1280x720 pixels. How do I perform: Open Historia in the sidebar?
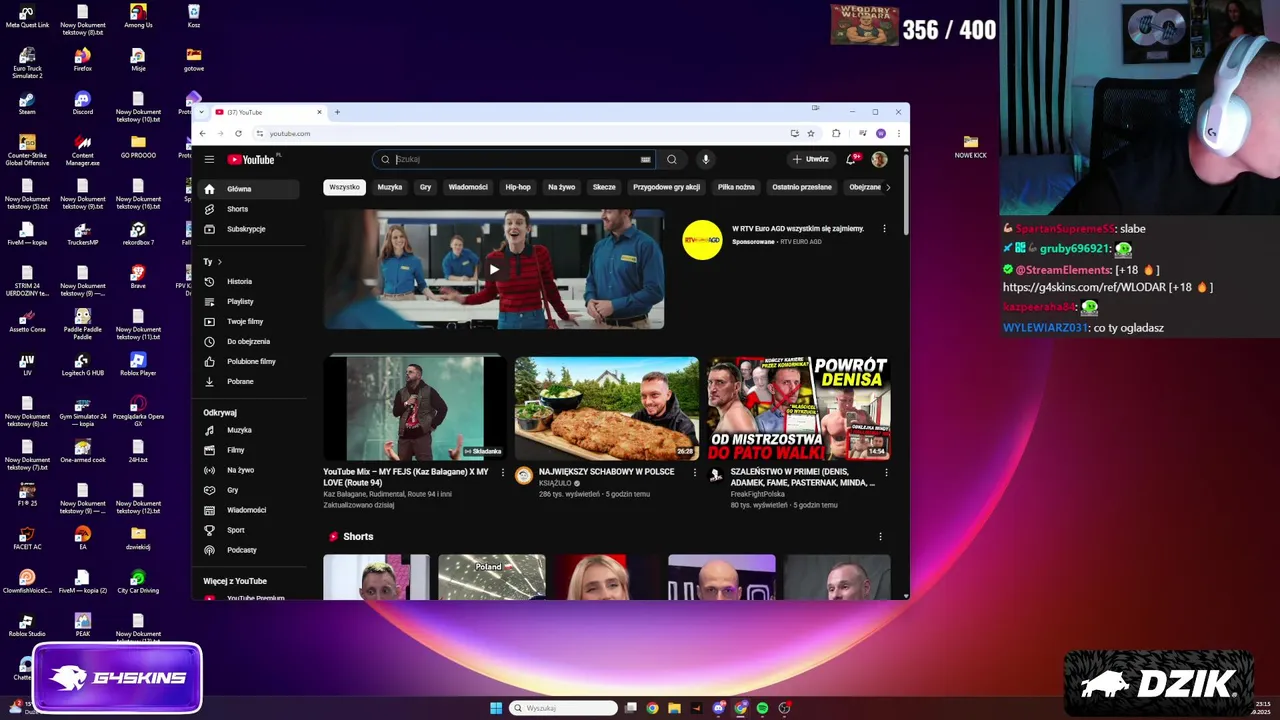[250, 281]
